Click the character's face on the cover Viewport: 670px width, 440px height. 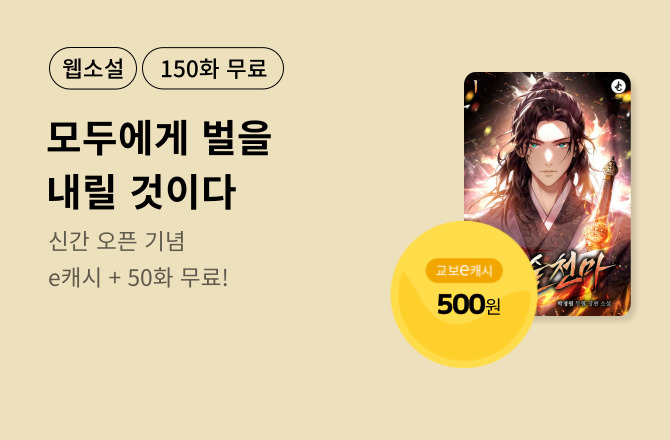tap(550, 153)
